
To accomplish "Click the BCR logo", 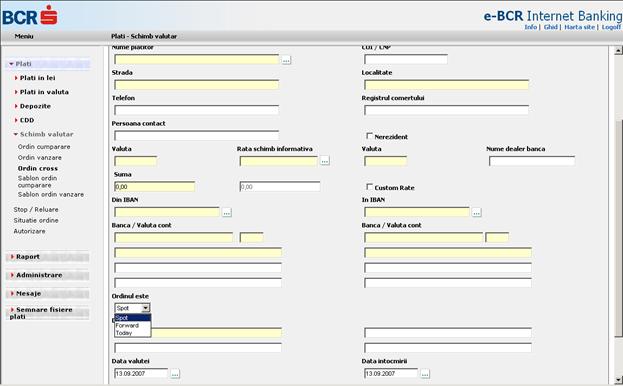I will (30, 16).
